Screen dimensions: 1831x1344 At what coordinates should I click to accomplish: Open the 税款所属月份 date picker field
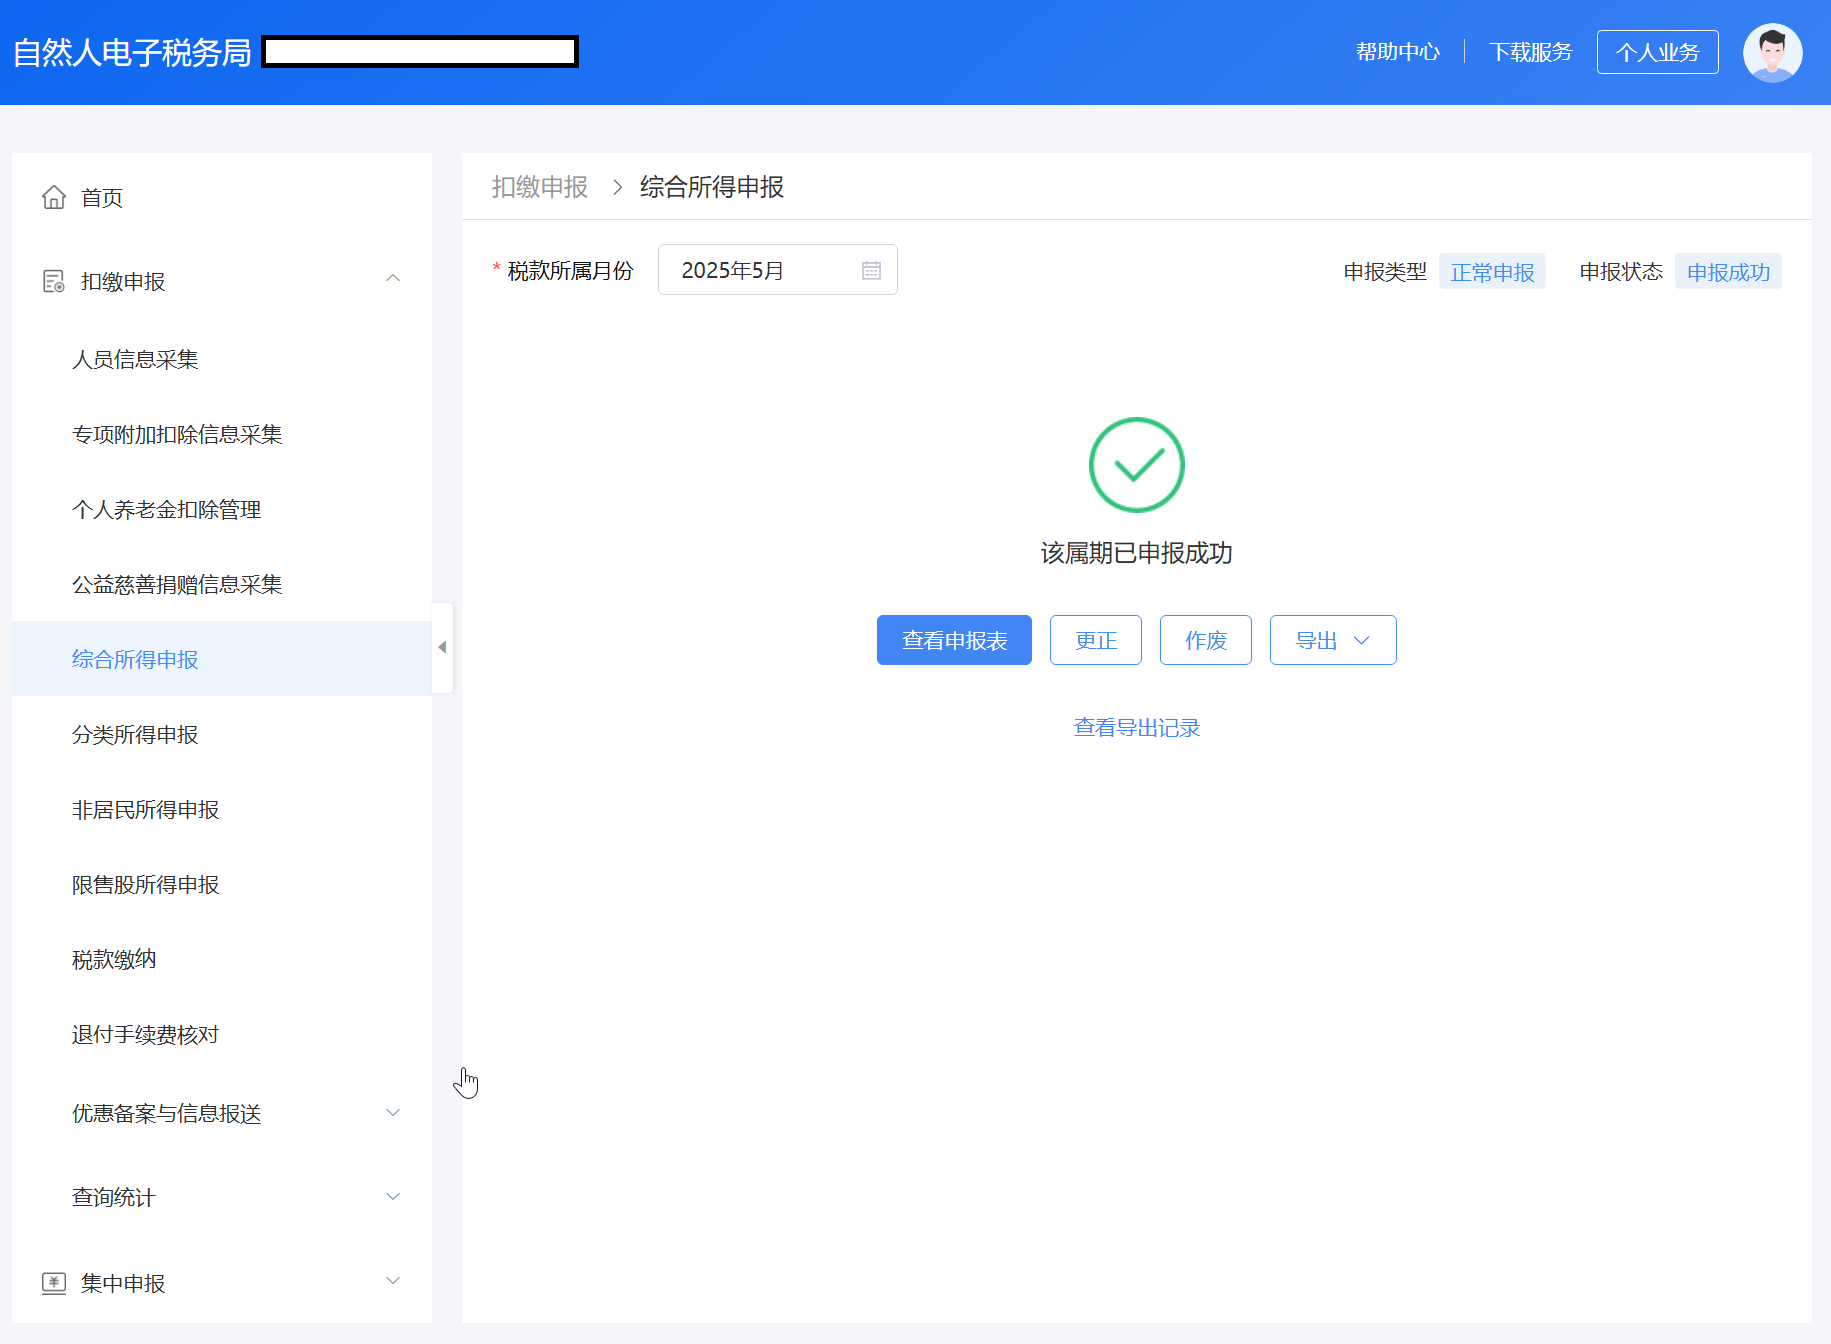tap(777, 270)
